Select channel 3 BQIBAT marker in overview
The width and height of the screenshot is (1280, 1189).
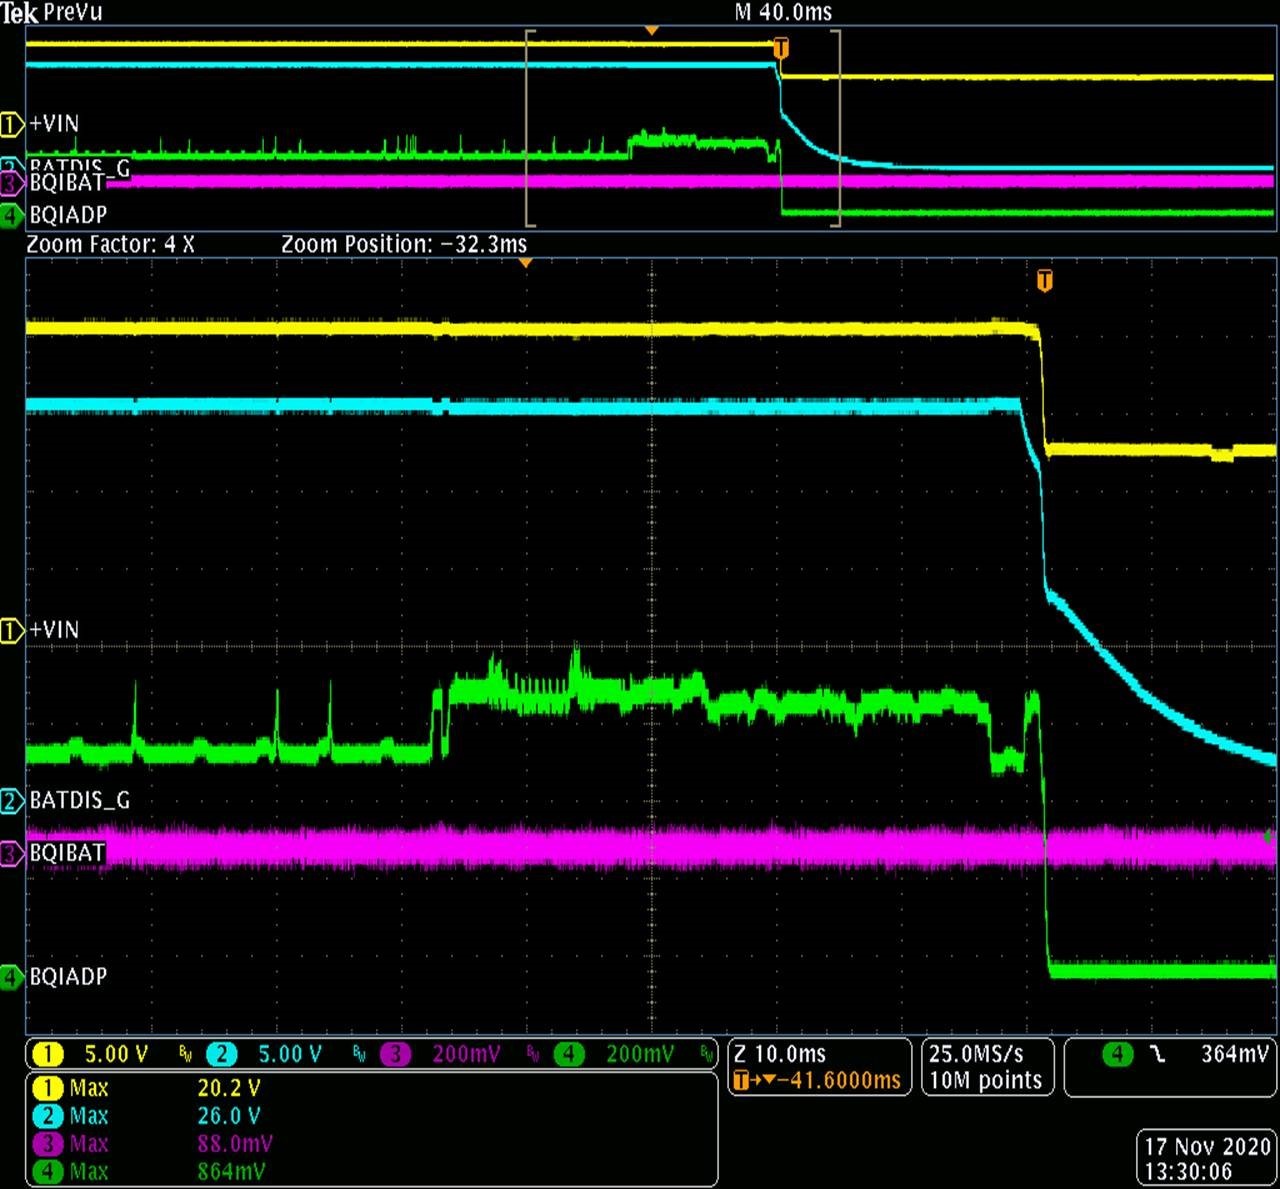[x=12, y=184]
